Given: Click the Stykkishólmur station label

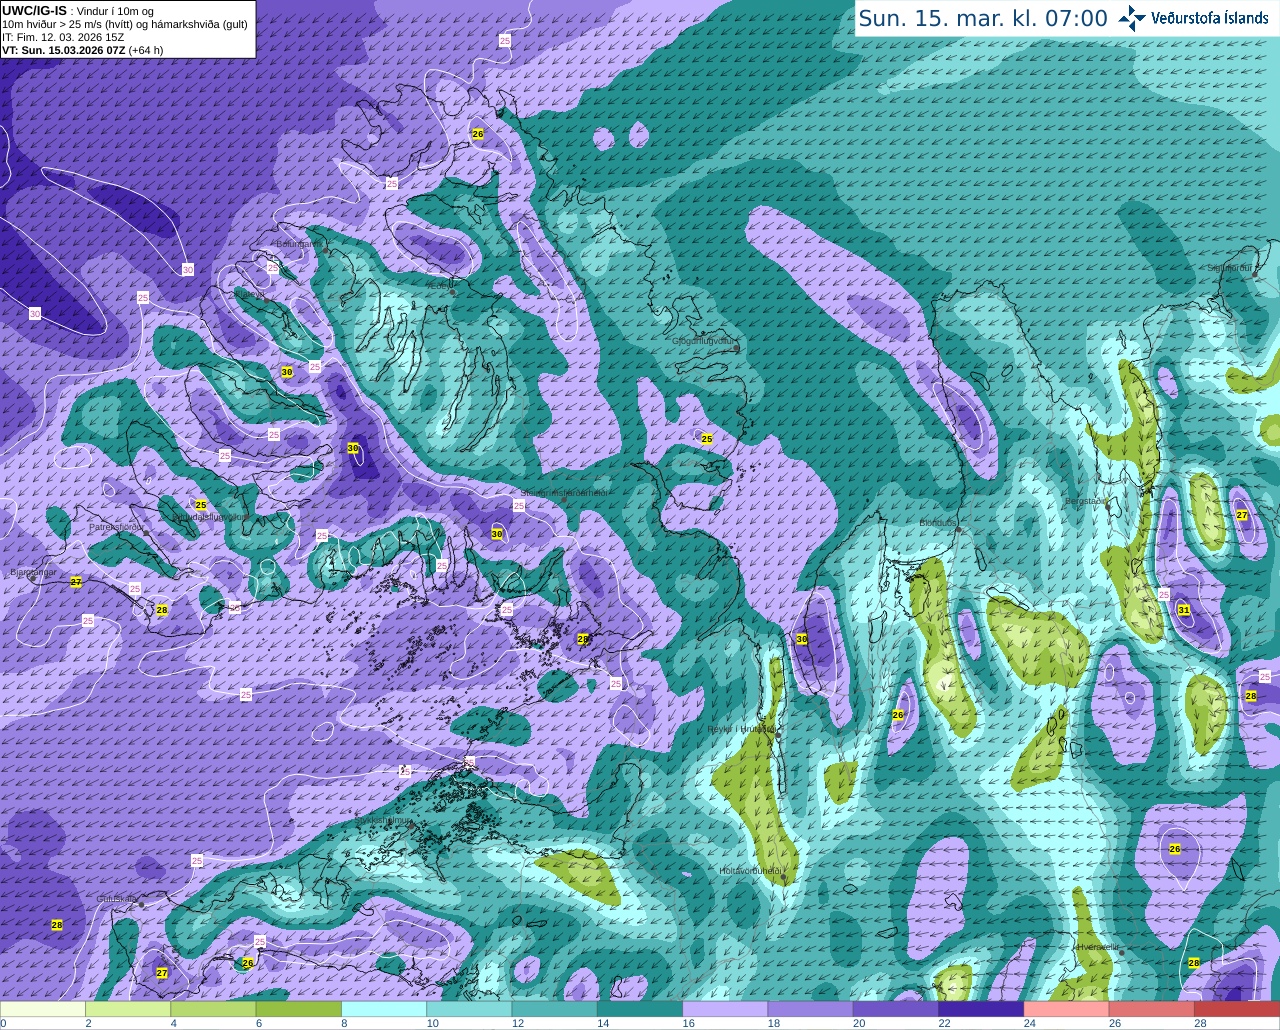Looking at the screenshot, I should click(x=382, y=820).
